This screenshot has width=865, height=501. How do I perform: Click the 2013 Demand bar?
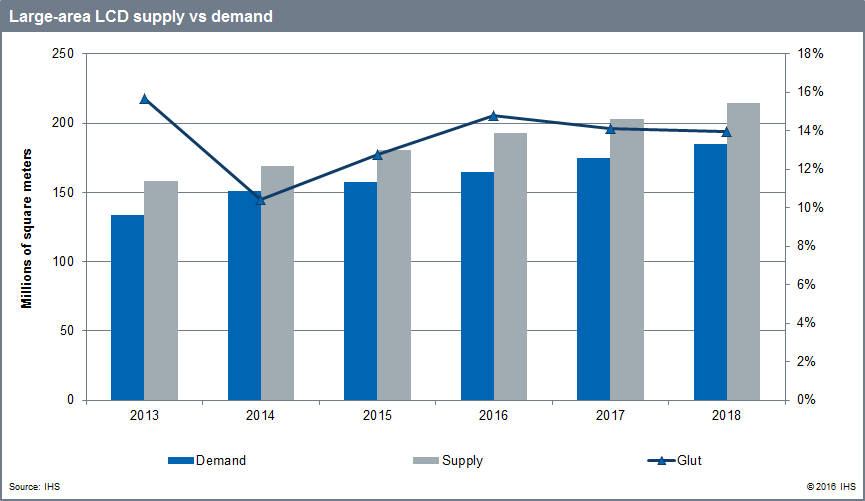point(127,307)
